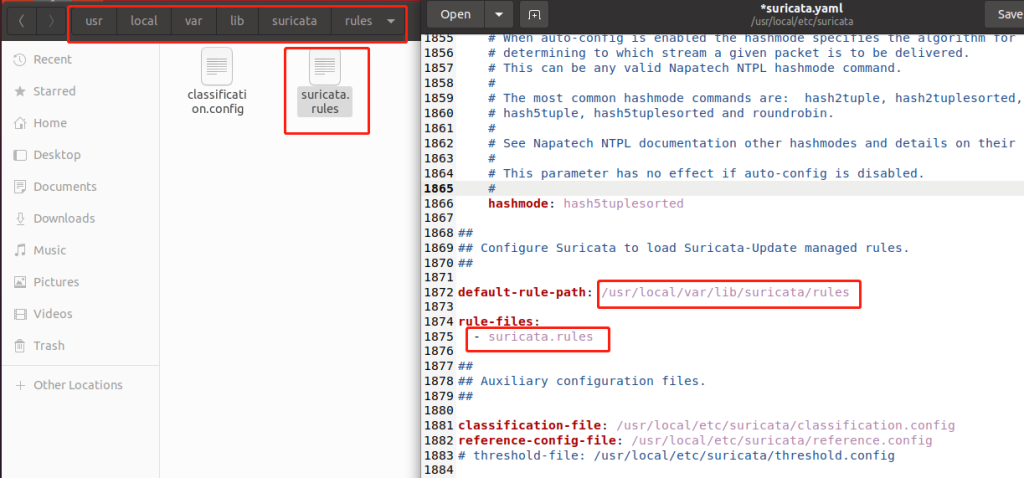
Task: Click the Downloads arrow icon in sidebar
Action: (x=20, y=218)
